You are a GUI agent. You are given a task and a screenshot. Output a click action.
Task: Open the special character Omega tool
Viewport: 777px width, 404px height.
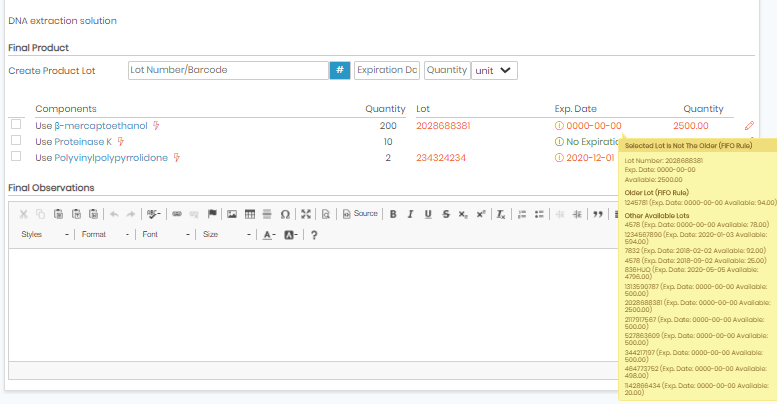285,214
